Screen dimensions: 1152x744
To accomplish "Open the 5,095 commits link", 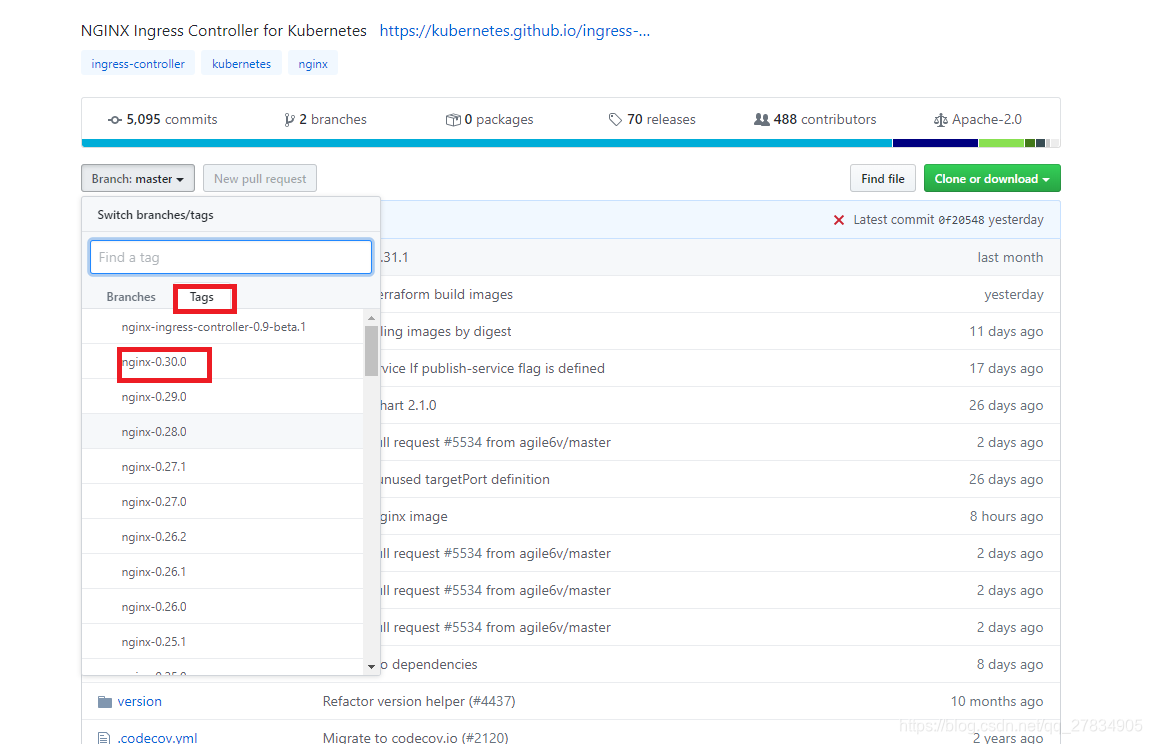I will tap(163, 120).
